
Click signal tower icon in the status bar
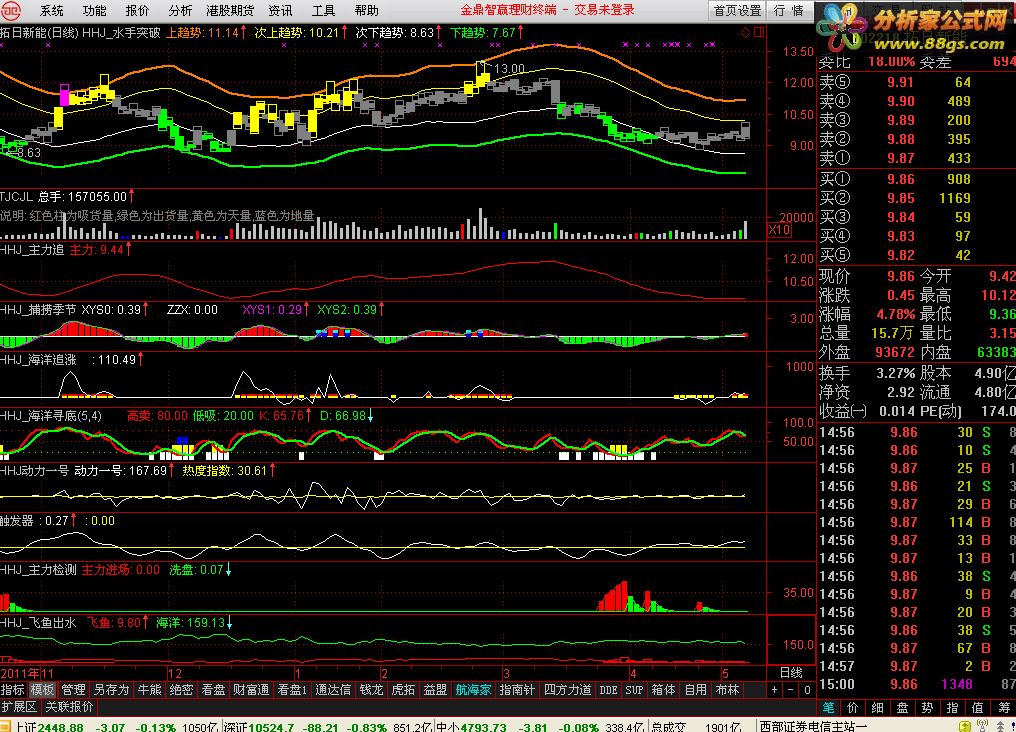982,726
